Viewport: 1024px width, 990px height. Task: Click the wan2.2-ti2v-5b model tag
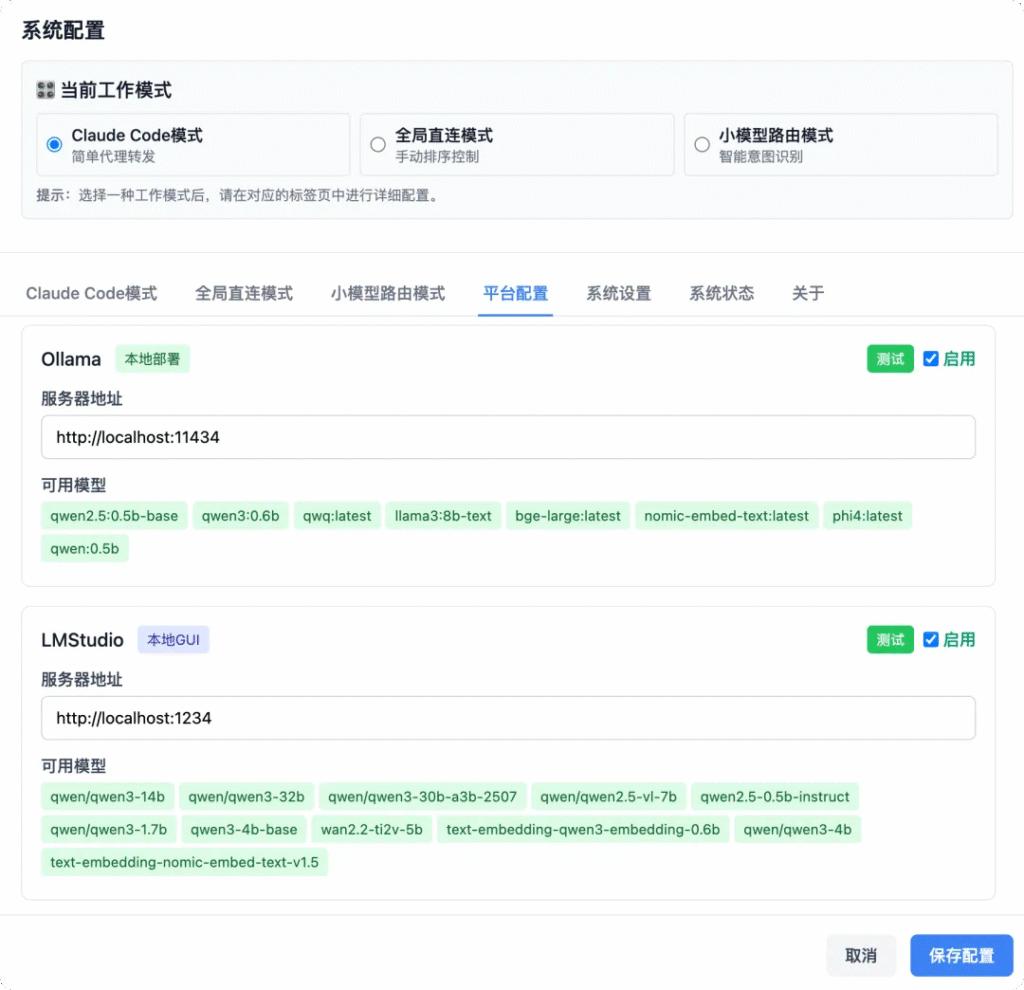pos(372,829)
